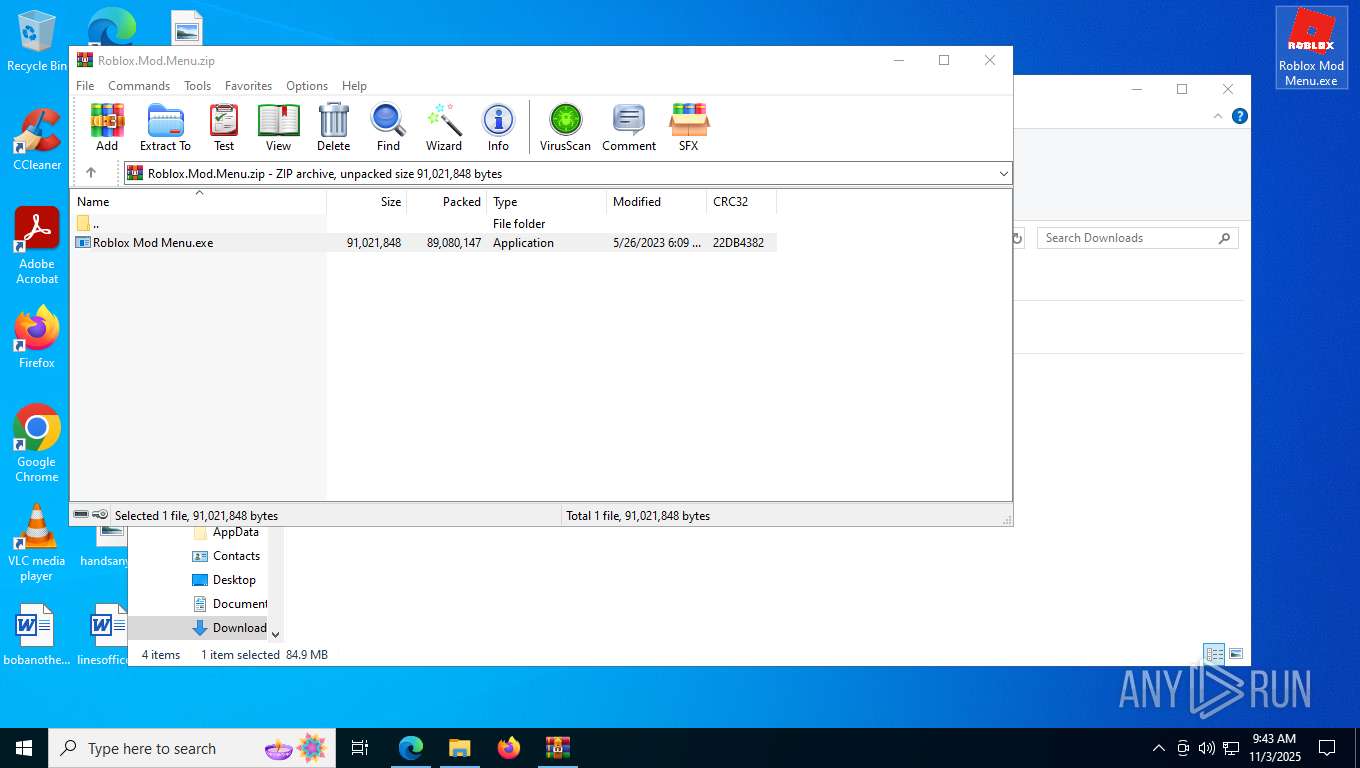Run VirusScan on the archive
The height and width of the screenshot is (768, 1360).
pos(565,127)
